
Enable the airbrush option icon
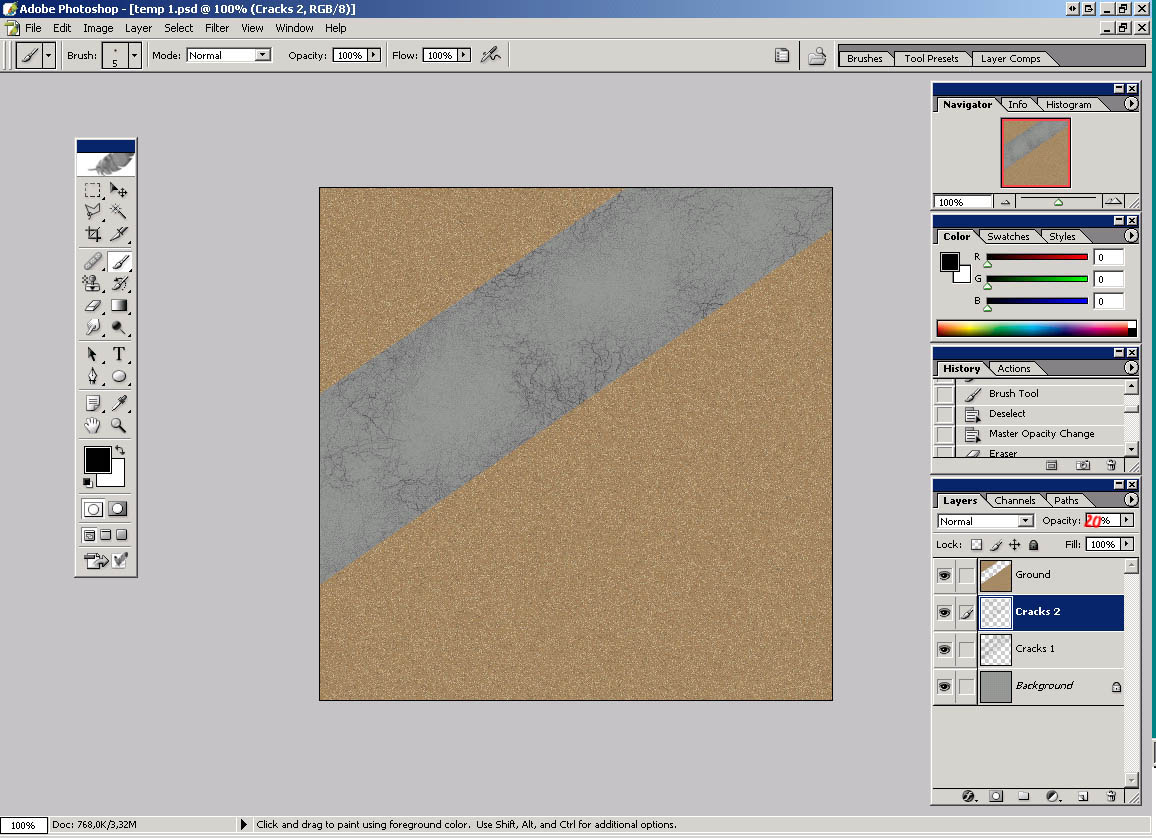point(490,56)
